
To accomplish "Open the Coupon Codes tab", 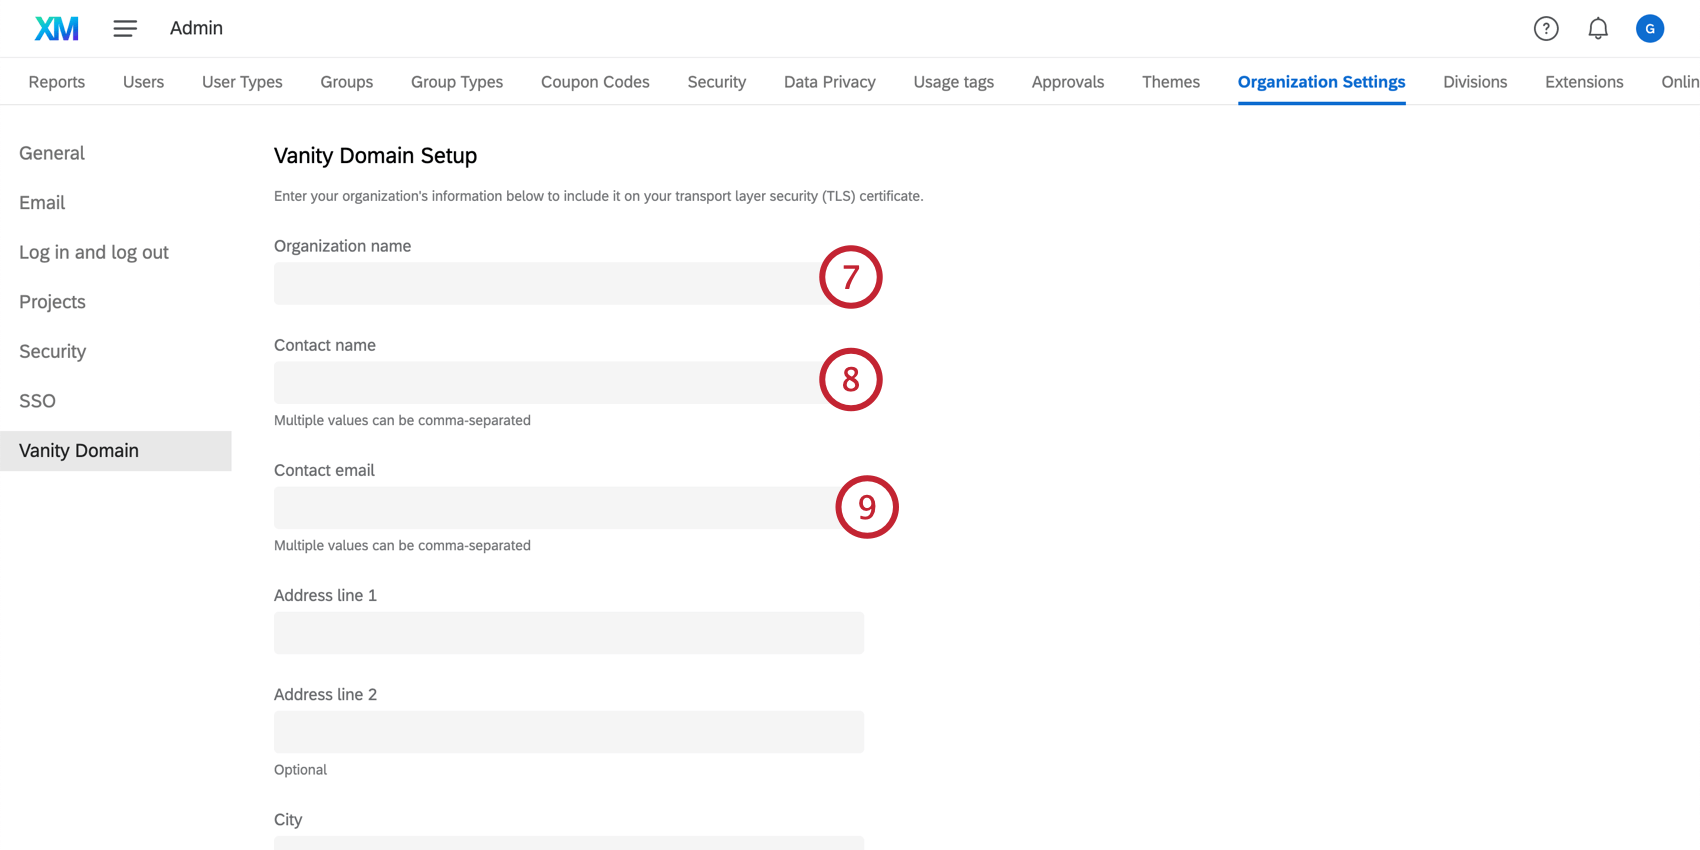I will (595, 82).
